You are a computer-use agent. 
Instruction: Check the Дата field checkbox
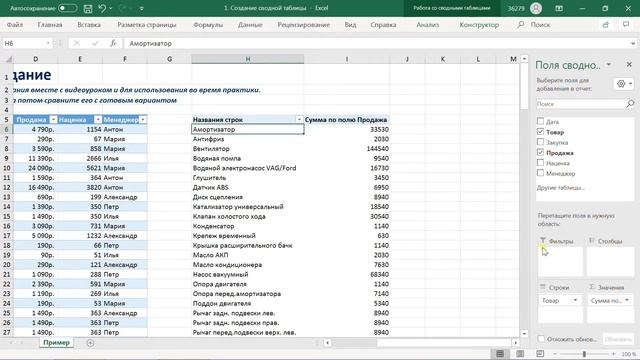(x=540, y=121)
